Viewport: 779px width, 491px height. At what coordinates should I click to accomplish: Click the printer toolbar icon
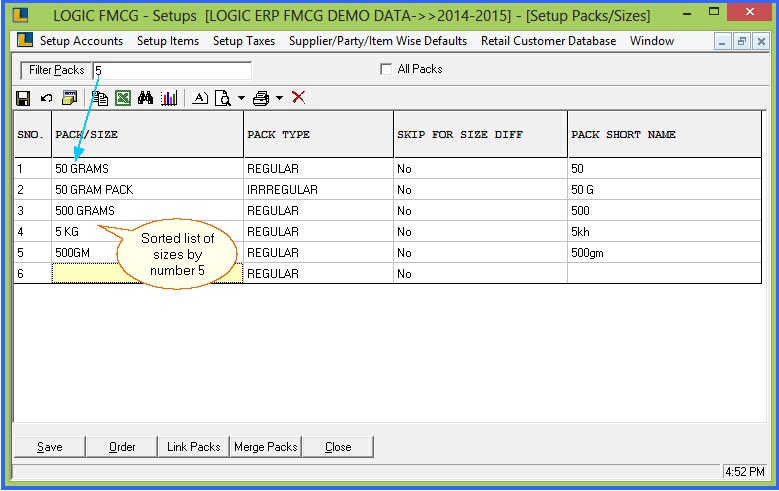[261, 98]
